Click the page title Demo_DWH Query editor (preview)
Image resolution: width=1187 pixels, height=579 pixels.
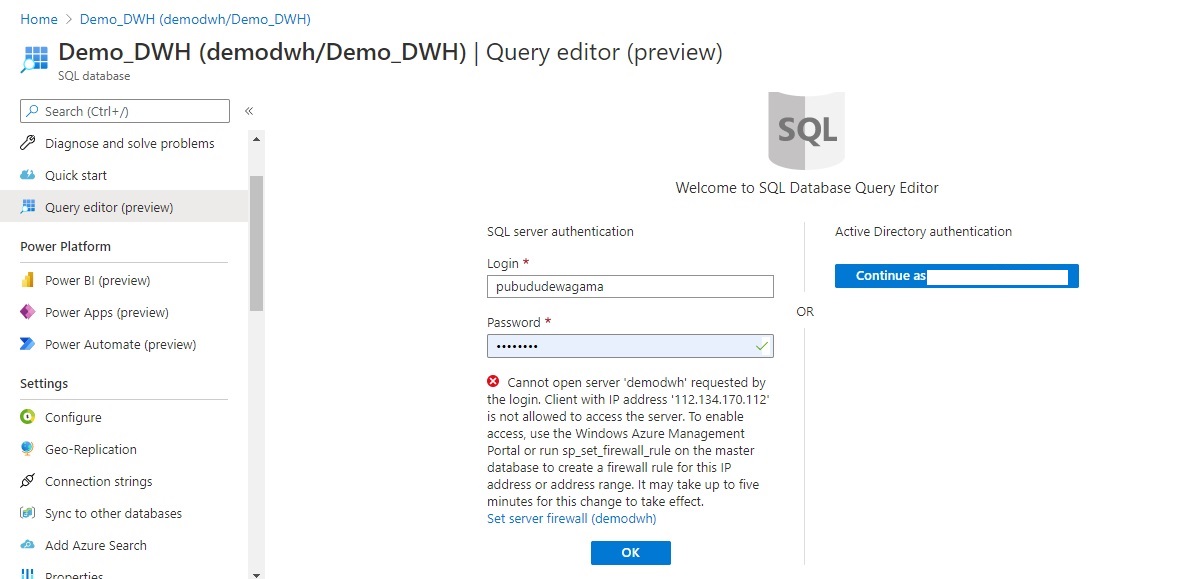[391, 52]
